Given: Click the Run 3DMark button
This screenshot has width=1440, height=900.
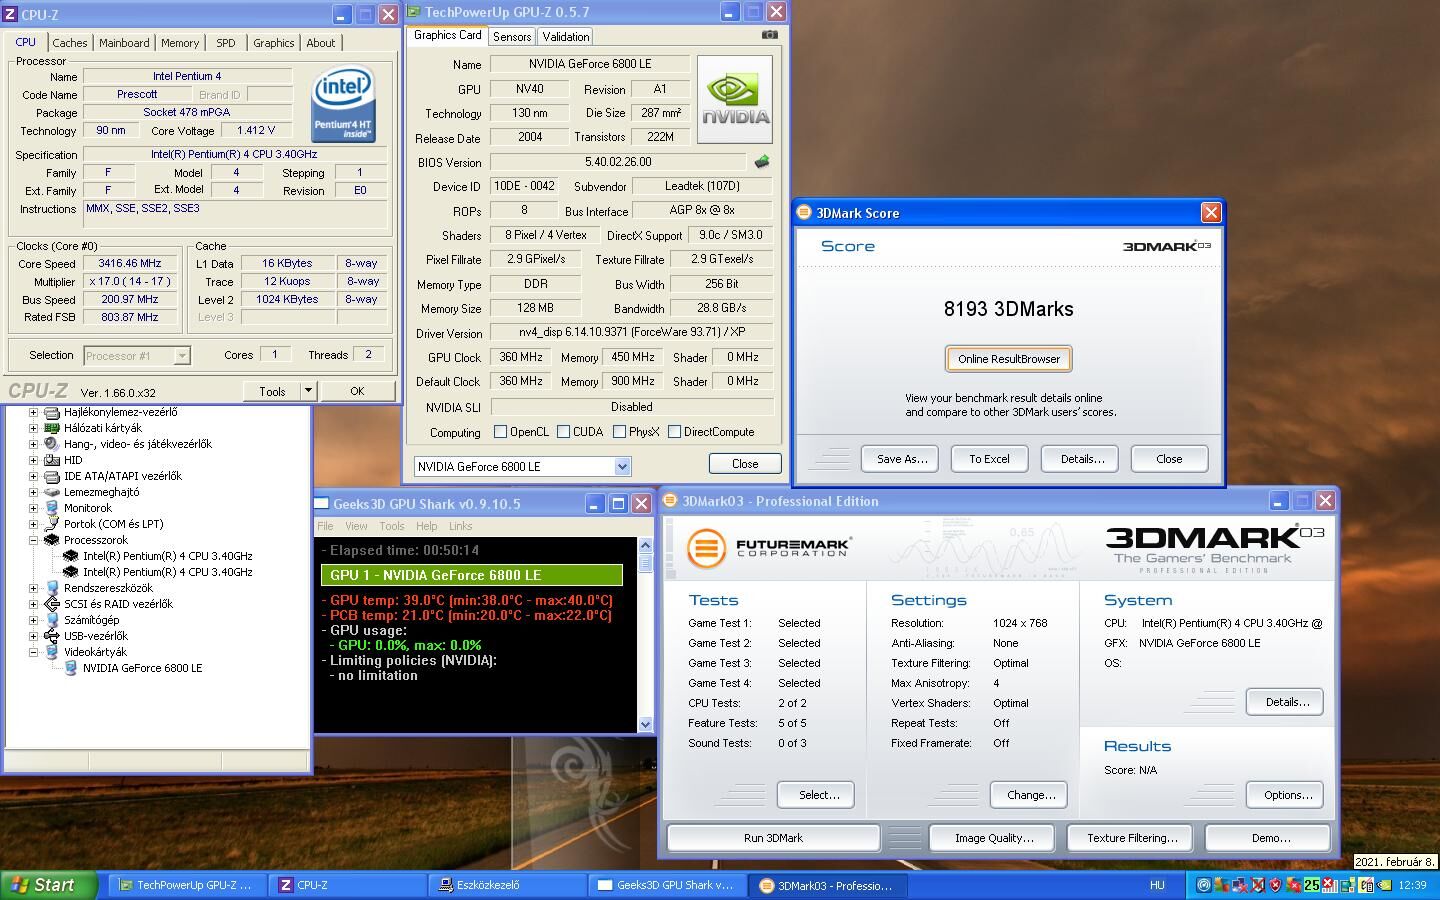Looking at the screenshot, I should [773, 838].
